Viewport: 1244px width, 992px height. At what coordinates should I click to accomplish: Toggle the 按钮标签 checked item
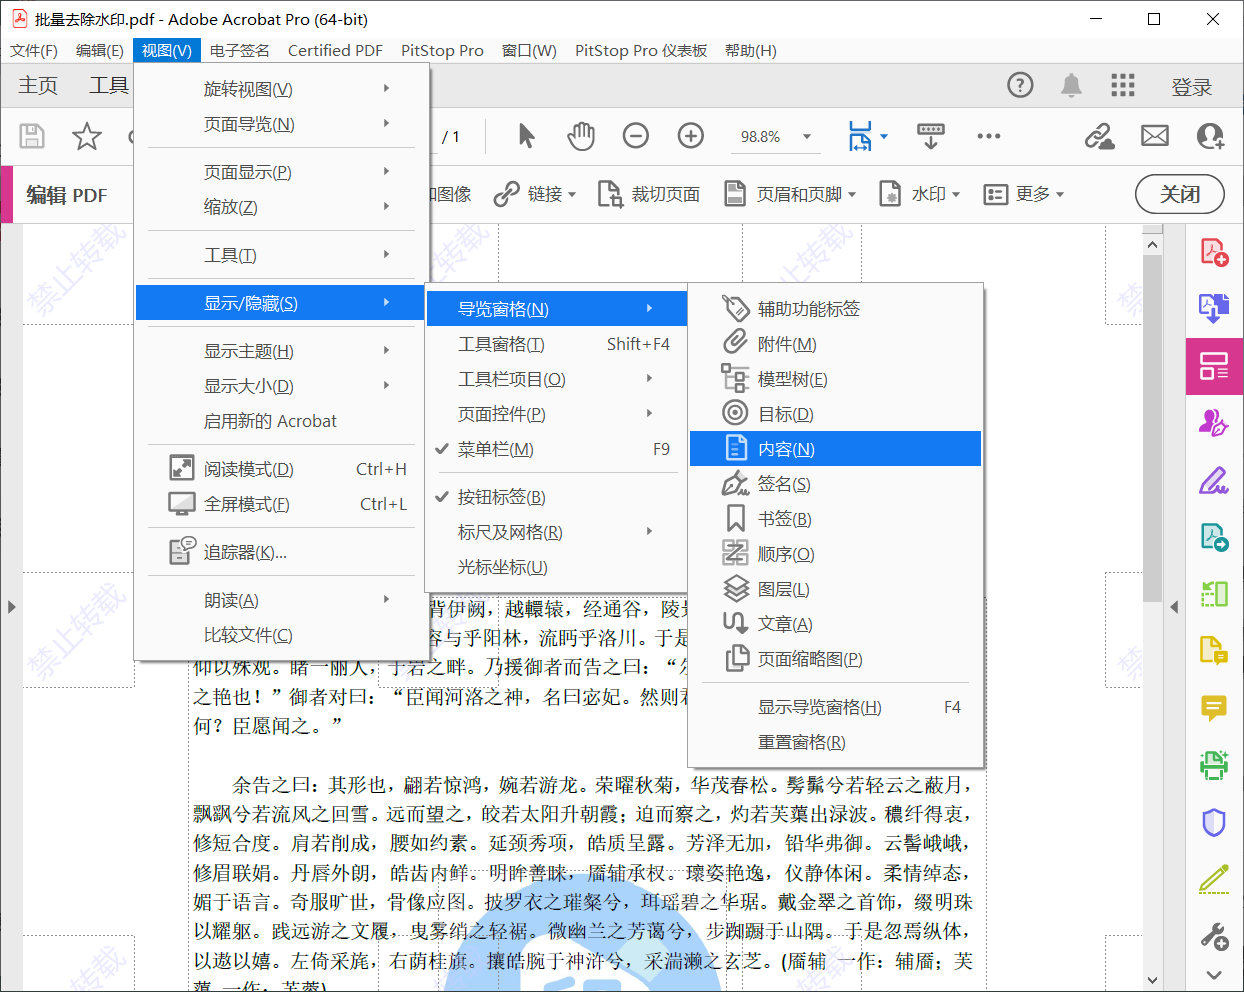[556, 497]
